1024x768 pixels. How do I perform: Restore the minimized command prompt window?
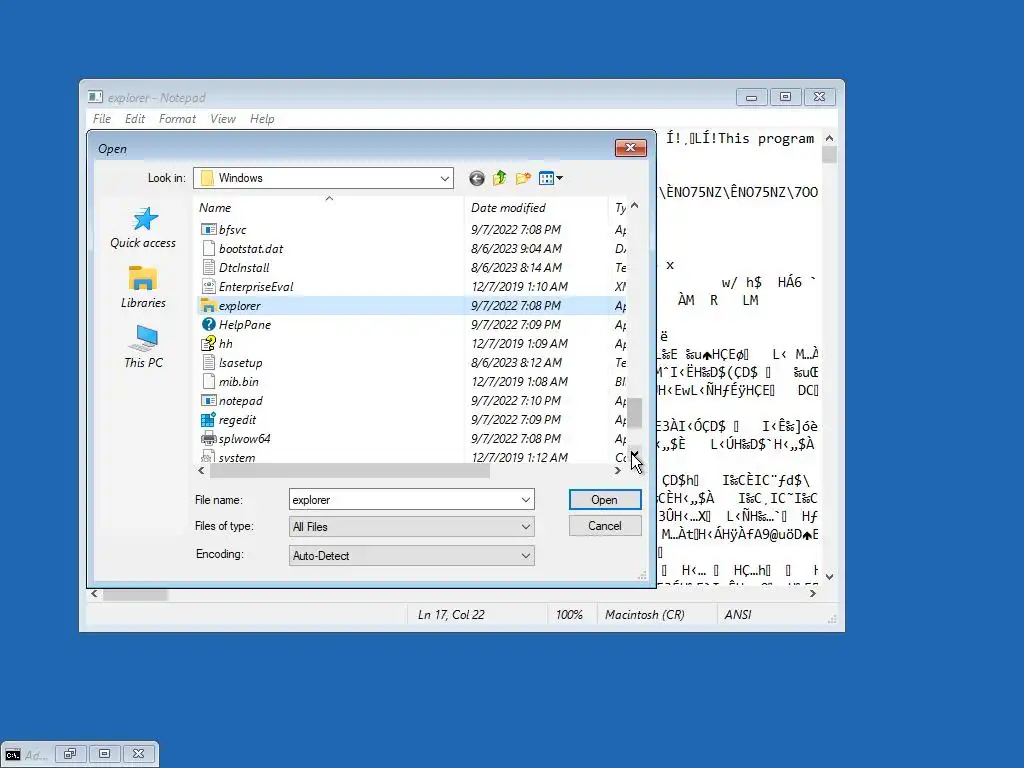click(70, 754)
